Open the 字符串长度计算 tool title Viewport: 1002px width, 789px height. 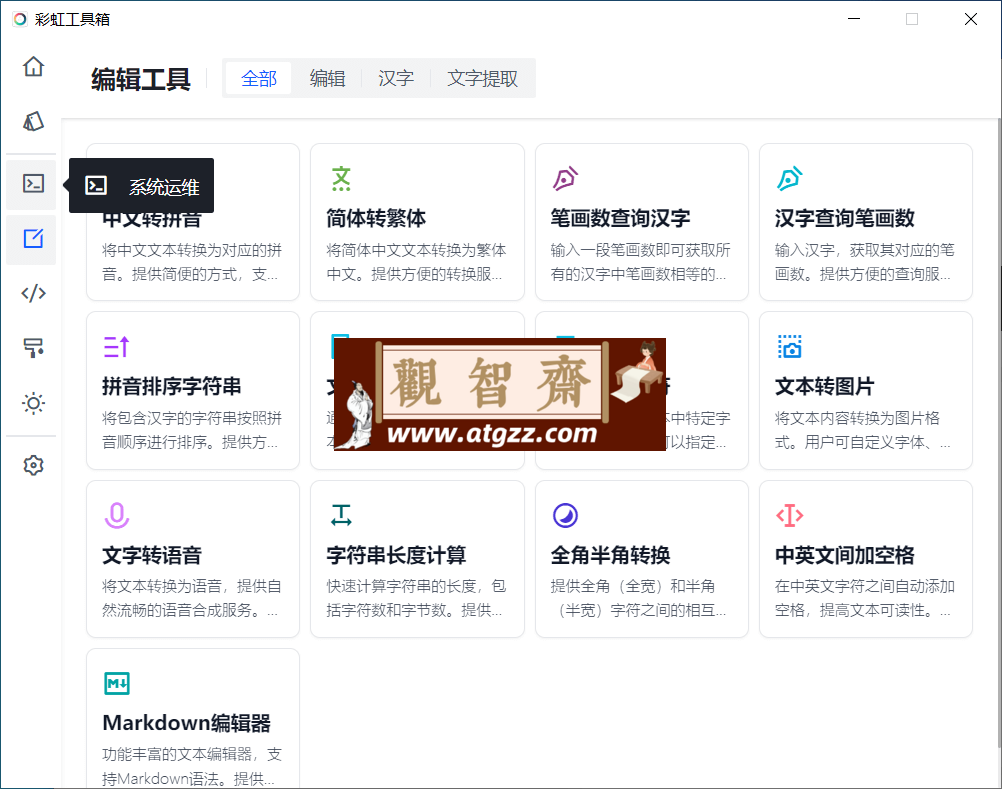(396, 555)
